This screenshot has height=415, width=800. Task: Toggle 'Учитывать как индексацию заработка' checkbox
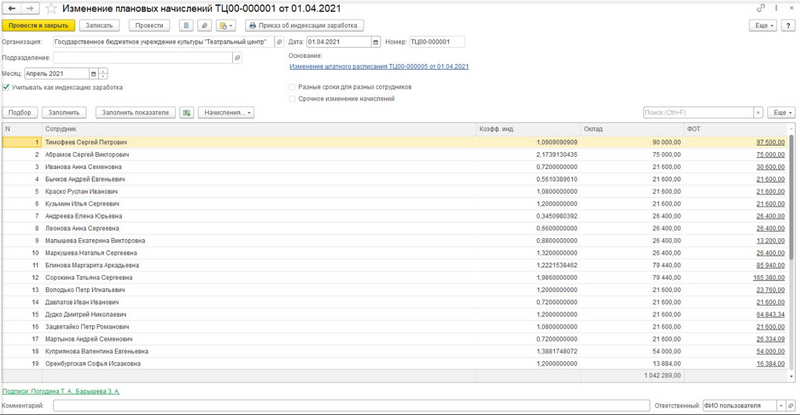click(7, 87)
